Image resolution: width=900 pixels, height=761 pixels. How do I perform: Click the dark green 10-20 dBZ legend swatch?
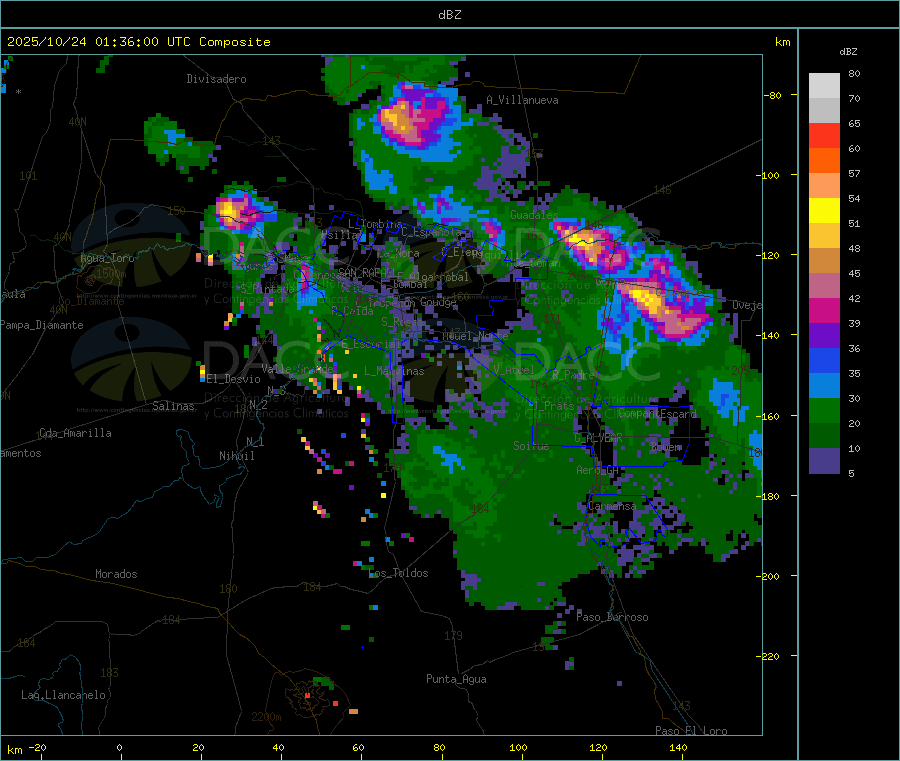pos(824,436)
